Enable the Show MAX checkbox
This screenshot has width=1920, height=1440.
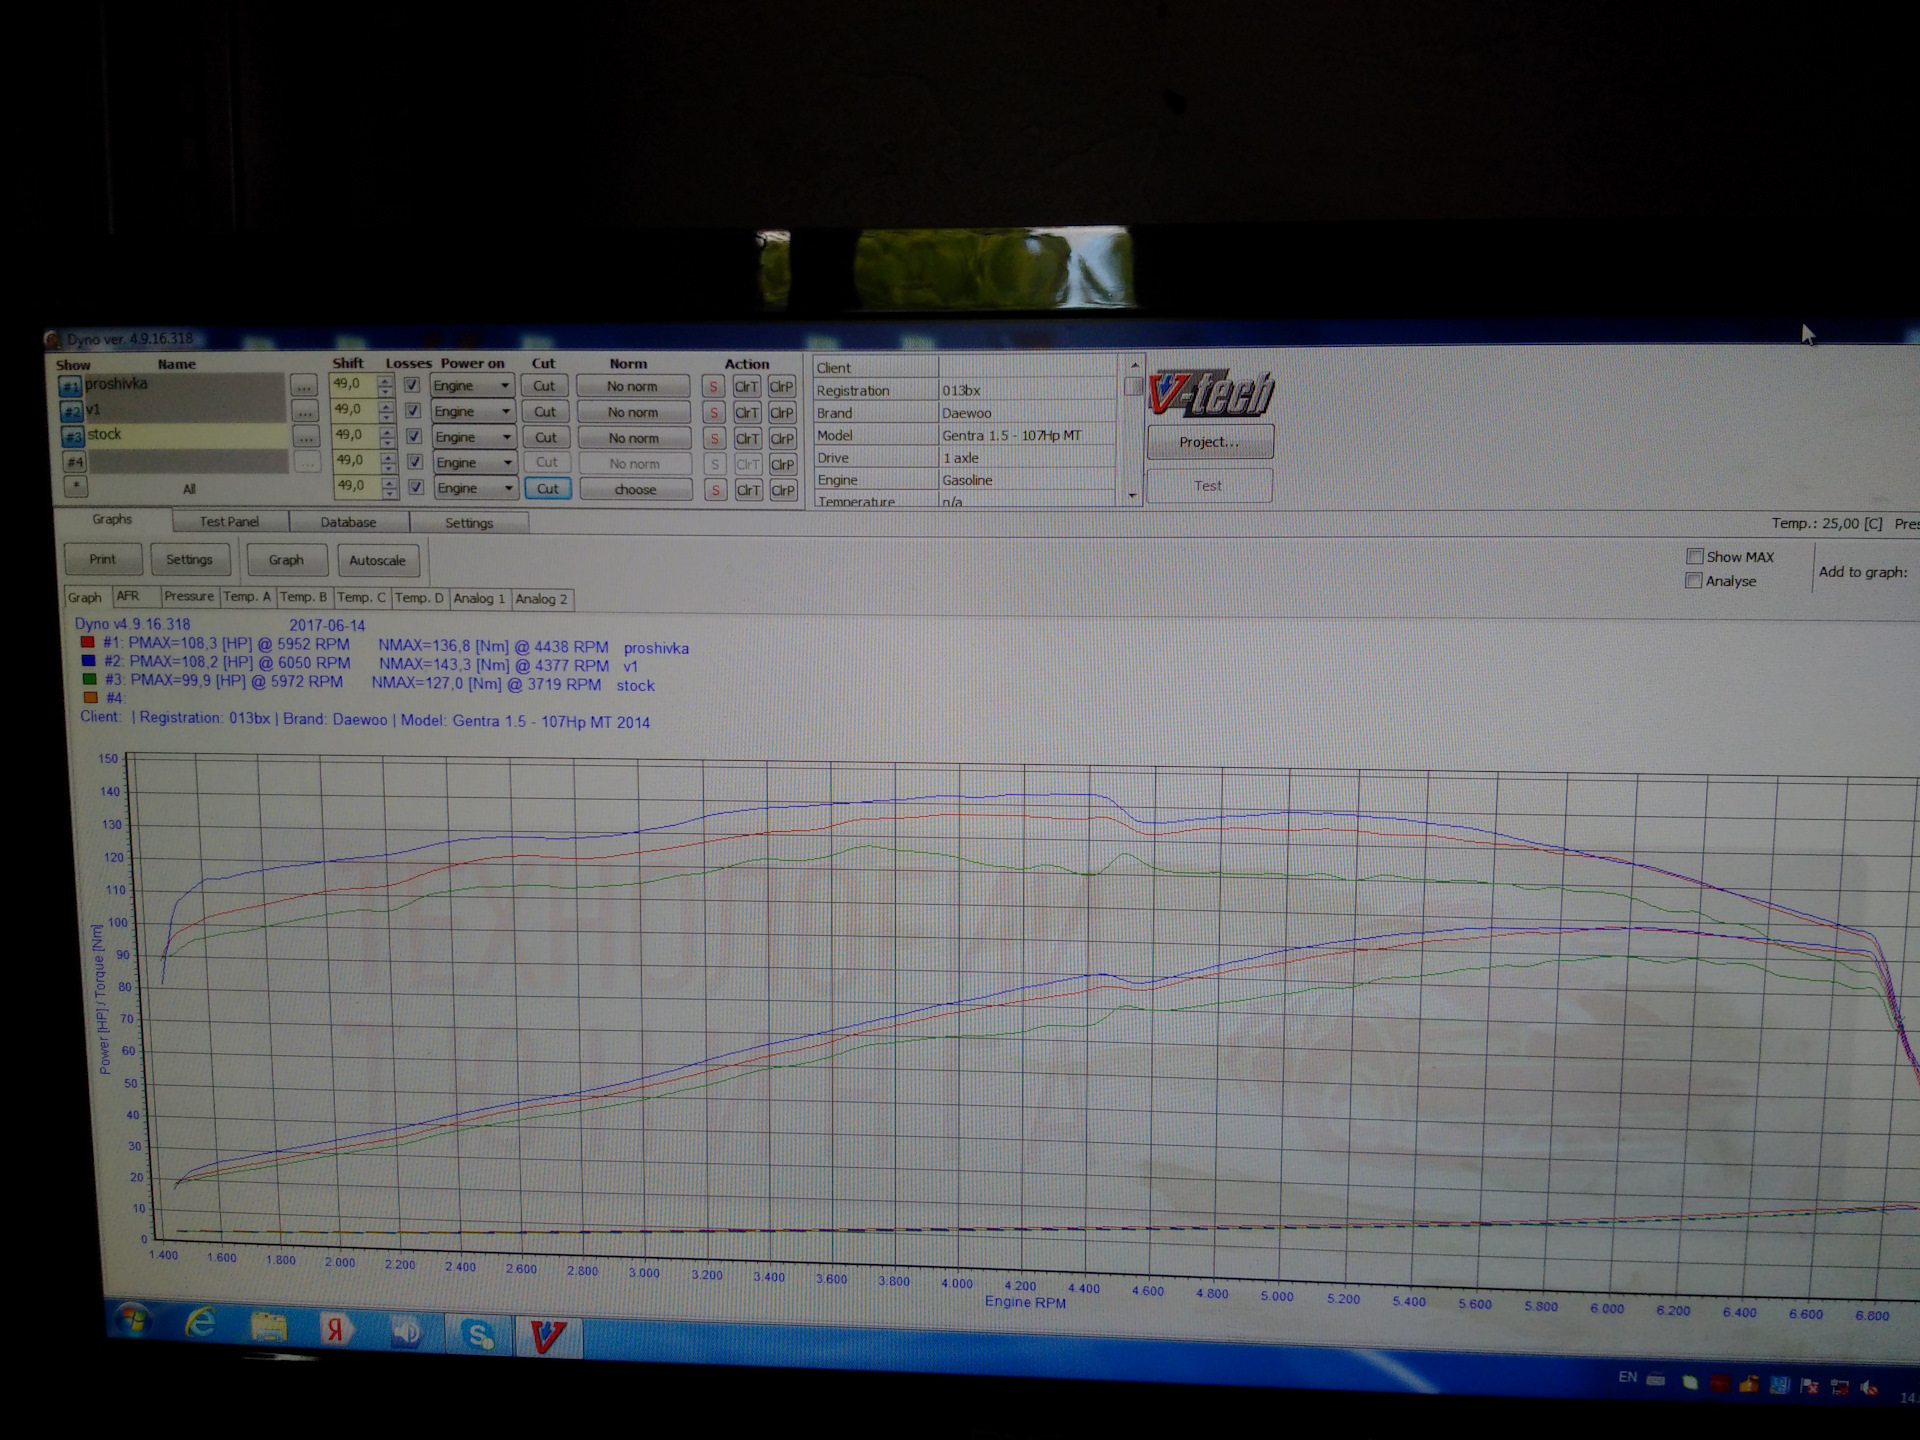click(x=1694, y=557)
